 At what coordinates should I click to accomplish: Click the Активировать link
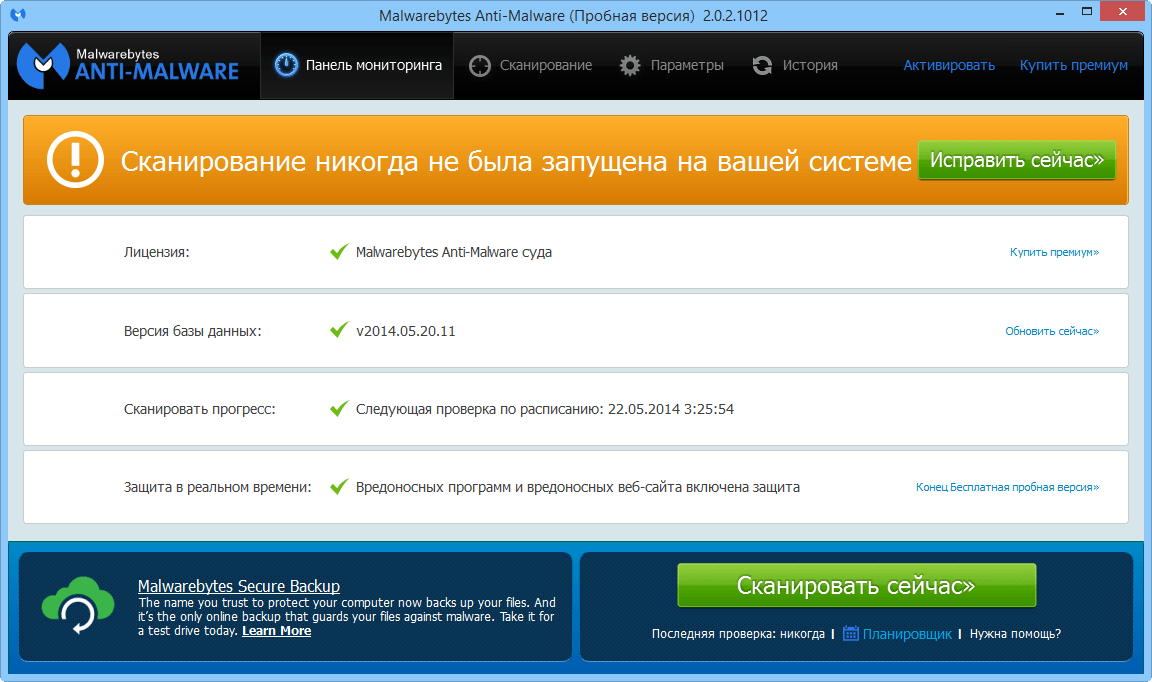tap(948, 64)
